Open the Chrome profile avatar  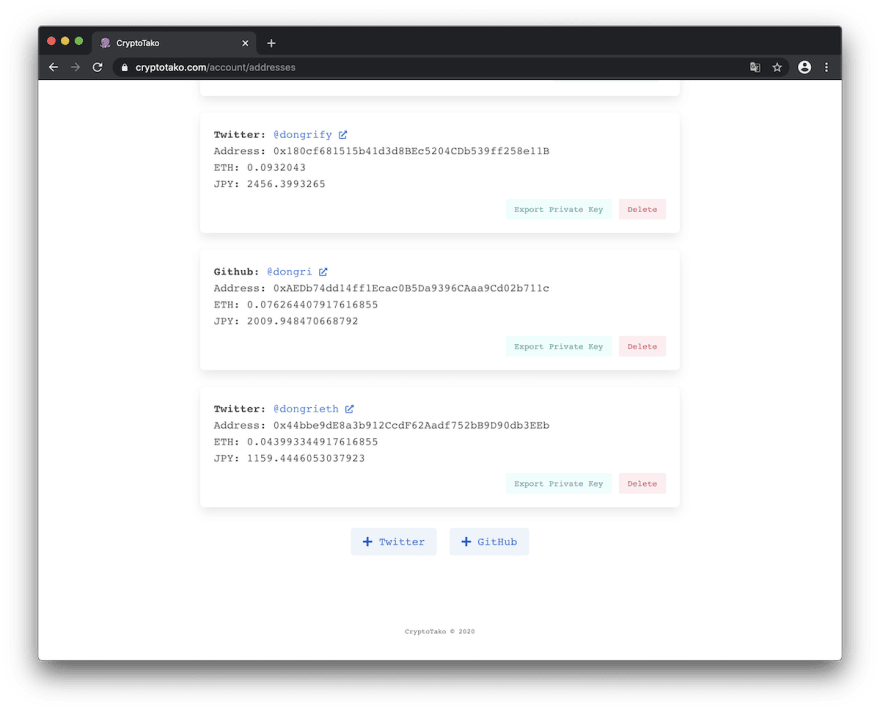click(x=804, y=67)
